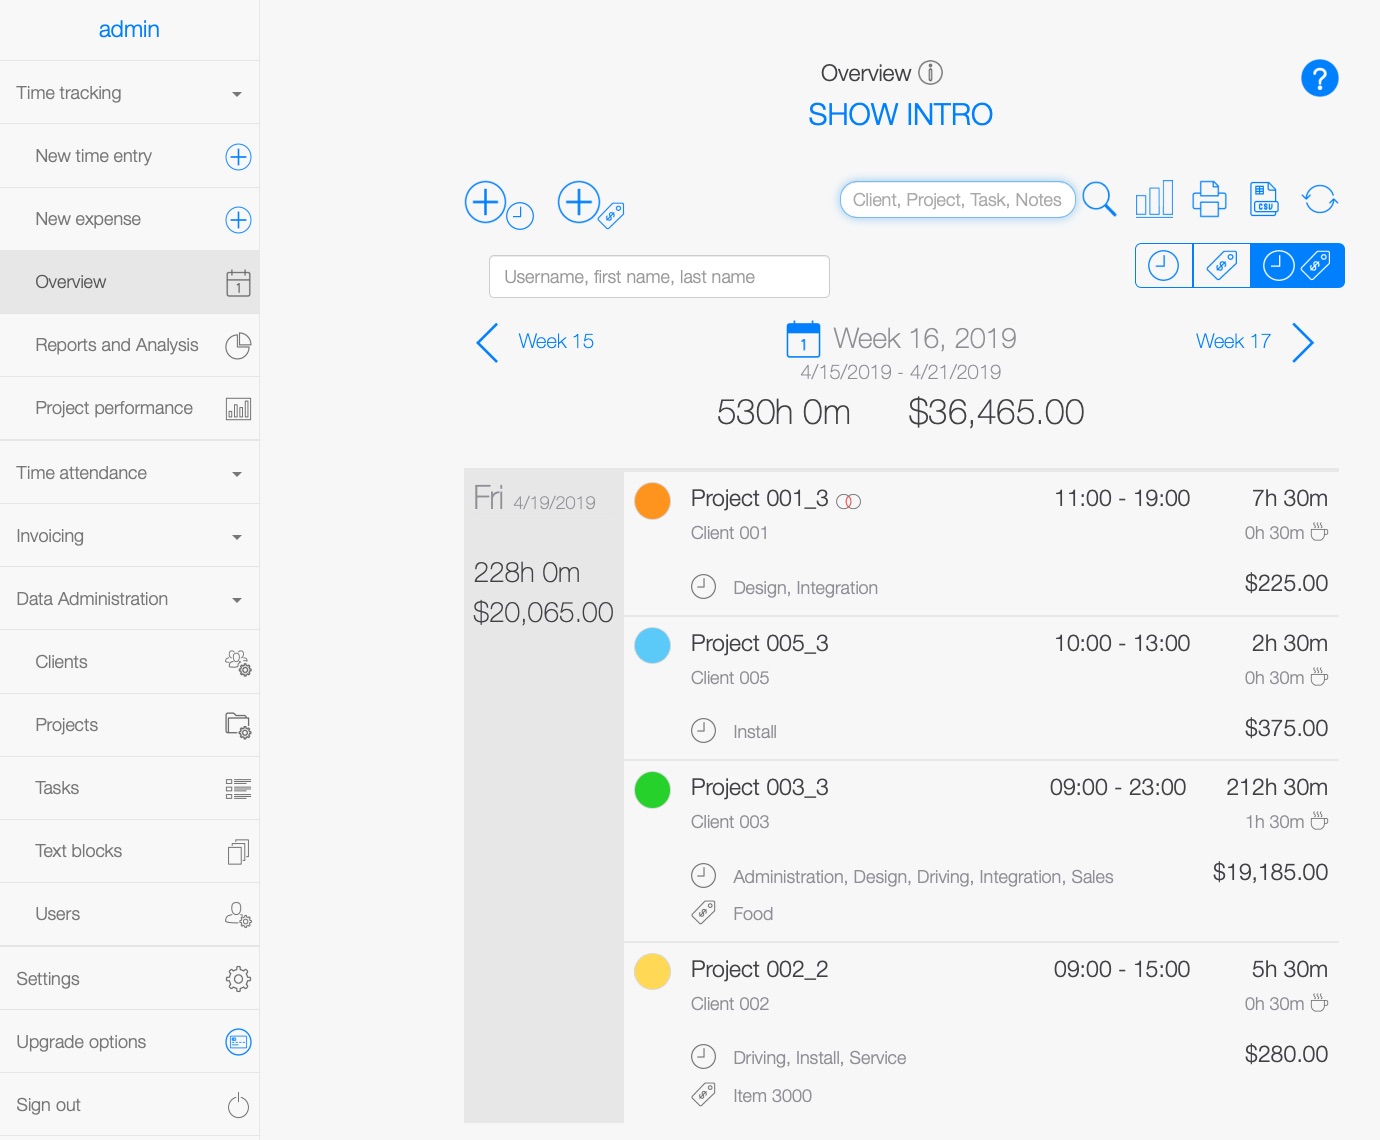Image resolution: width=1380 pixels, height=1140 pixels.
Task: Open the bar chart statistics view
Action: coord(1154,199)
